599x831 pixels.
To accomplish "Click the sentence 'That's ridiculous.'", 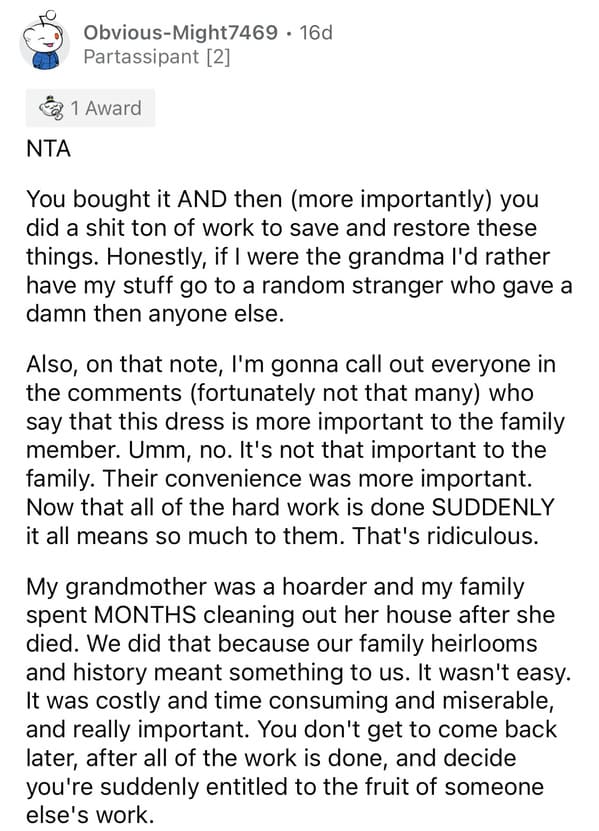I will (x=445, y=536).
